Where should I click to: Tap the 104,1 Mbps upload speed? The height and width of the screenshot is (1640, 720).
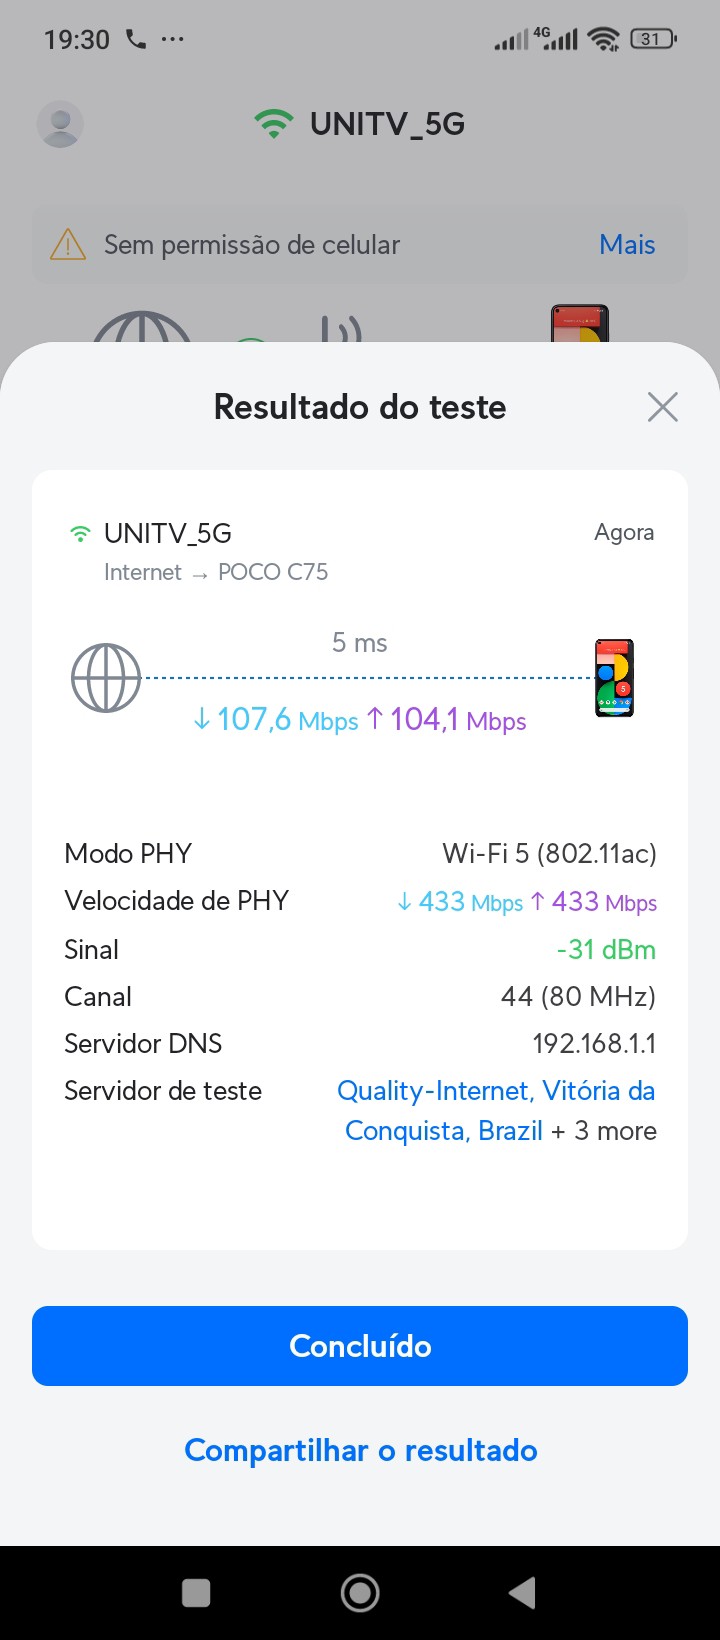pos(447,720)
